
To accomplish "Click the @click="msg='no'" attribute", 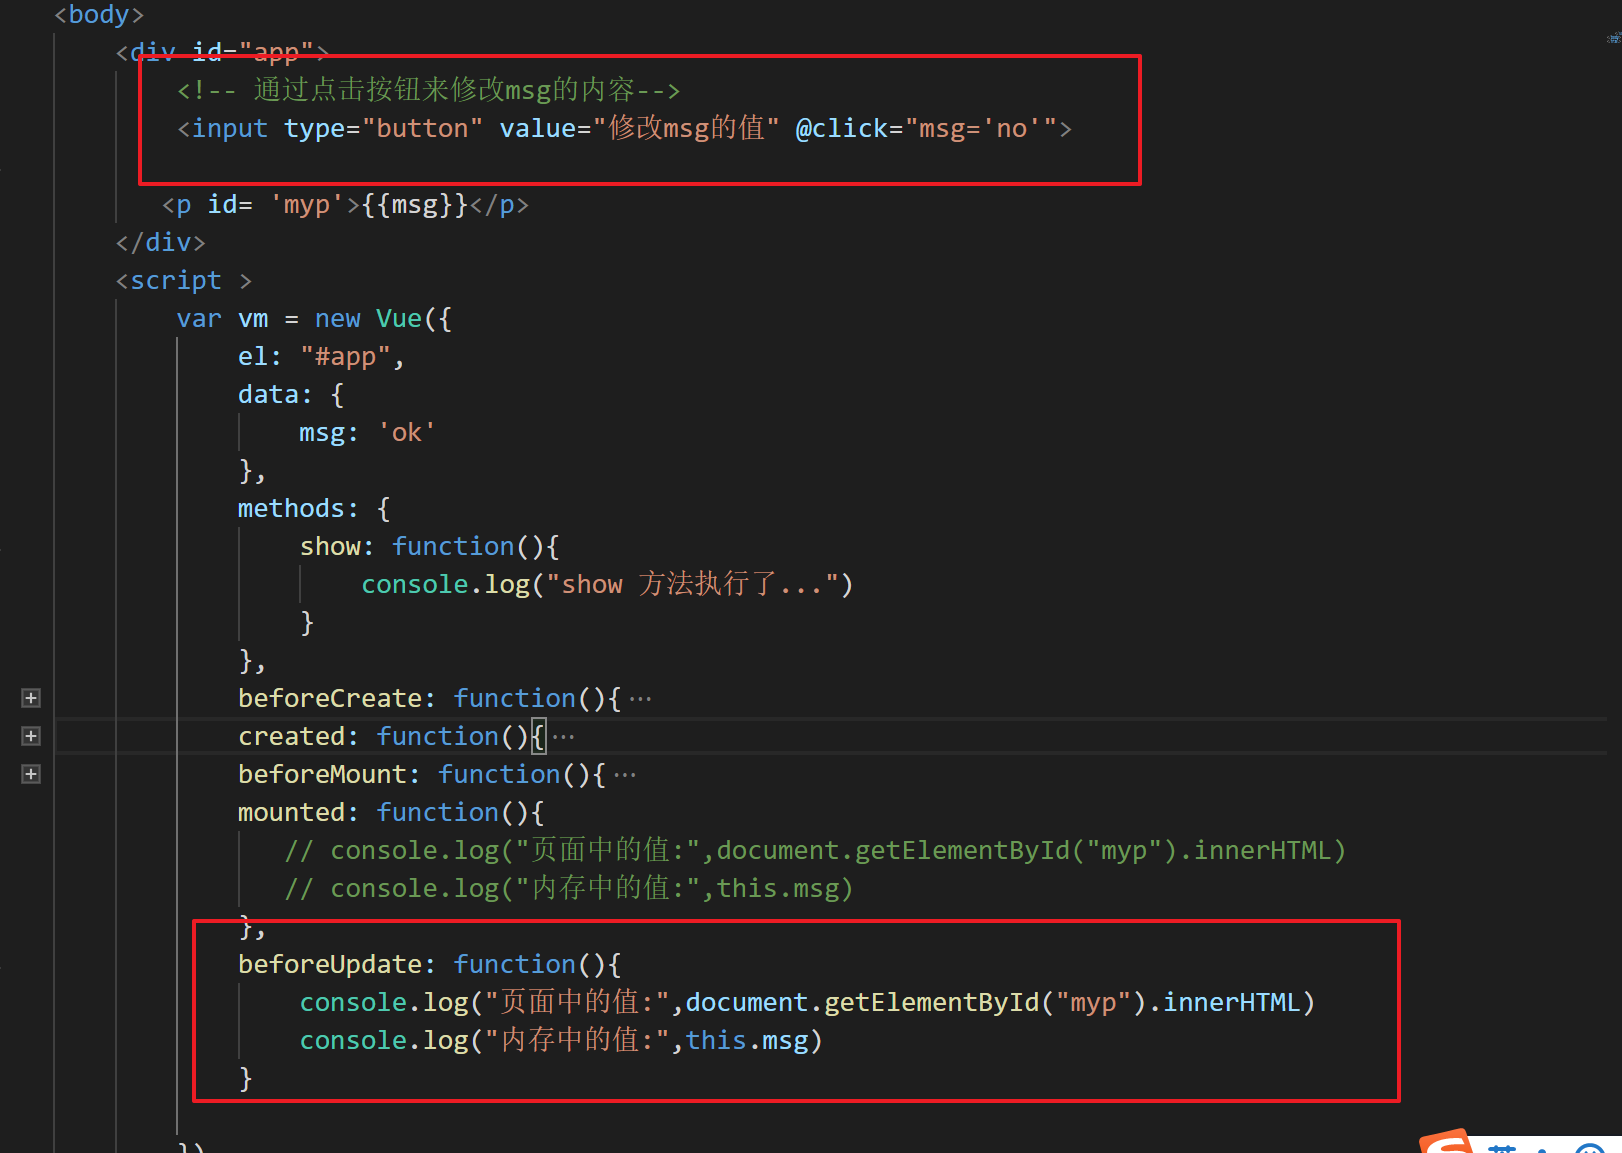I will pyautogui.click(x=927, y=128).
